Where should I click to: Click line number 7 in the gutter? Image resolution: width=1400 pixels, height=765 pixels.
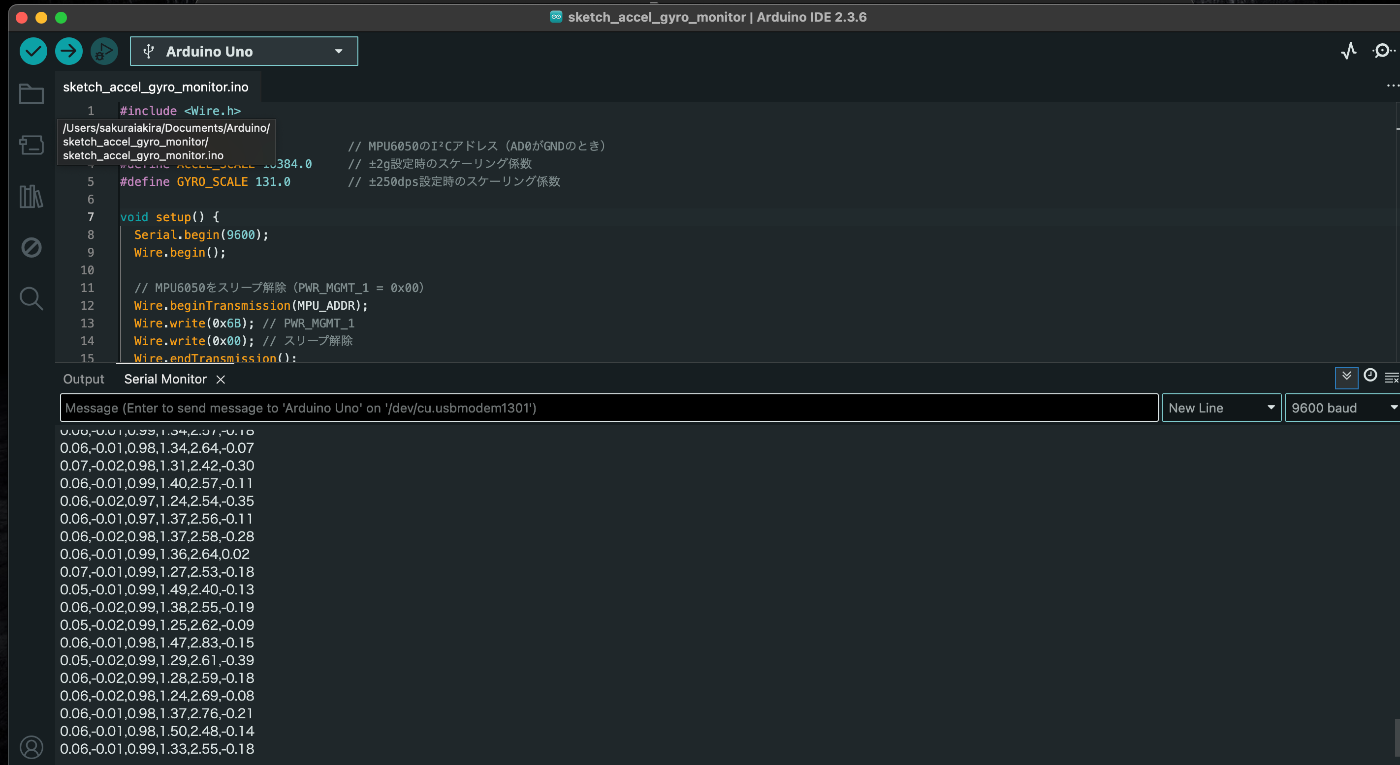[x=91, y=217]
